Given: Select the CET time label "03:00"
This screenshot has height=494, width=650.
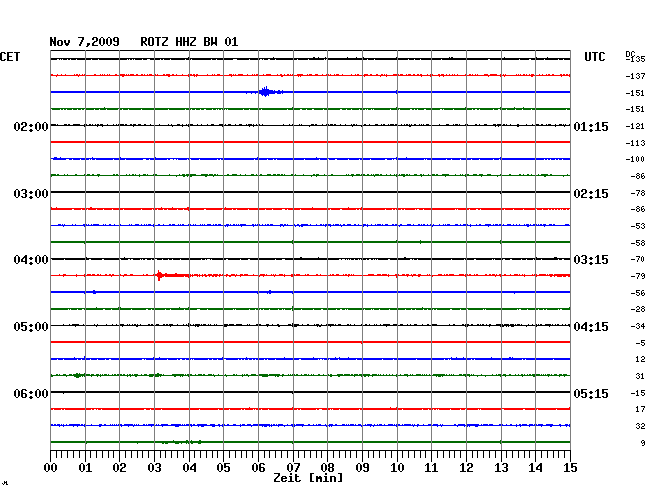Looking at the screenshot, I should [31, 194].
